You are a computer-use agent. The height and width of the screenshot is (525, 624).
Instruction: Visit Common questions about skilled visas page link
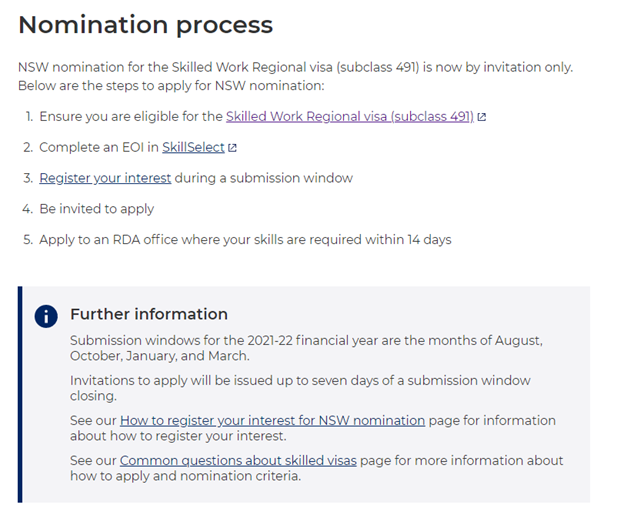(238, 461)
